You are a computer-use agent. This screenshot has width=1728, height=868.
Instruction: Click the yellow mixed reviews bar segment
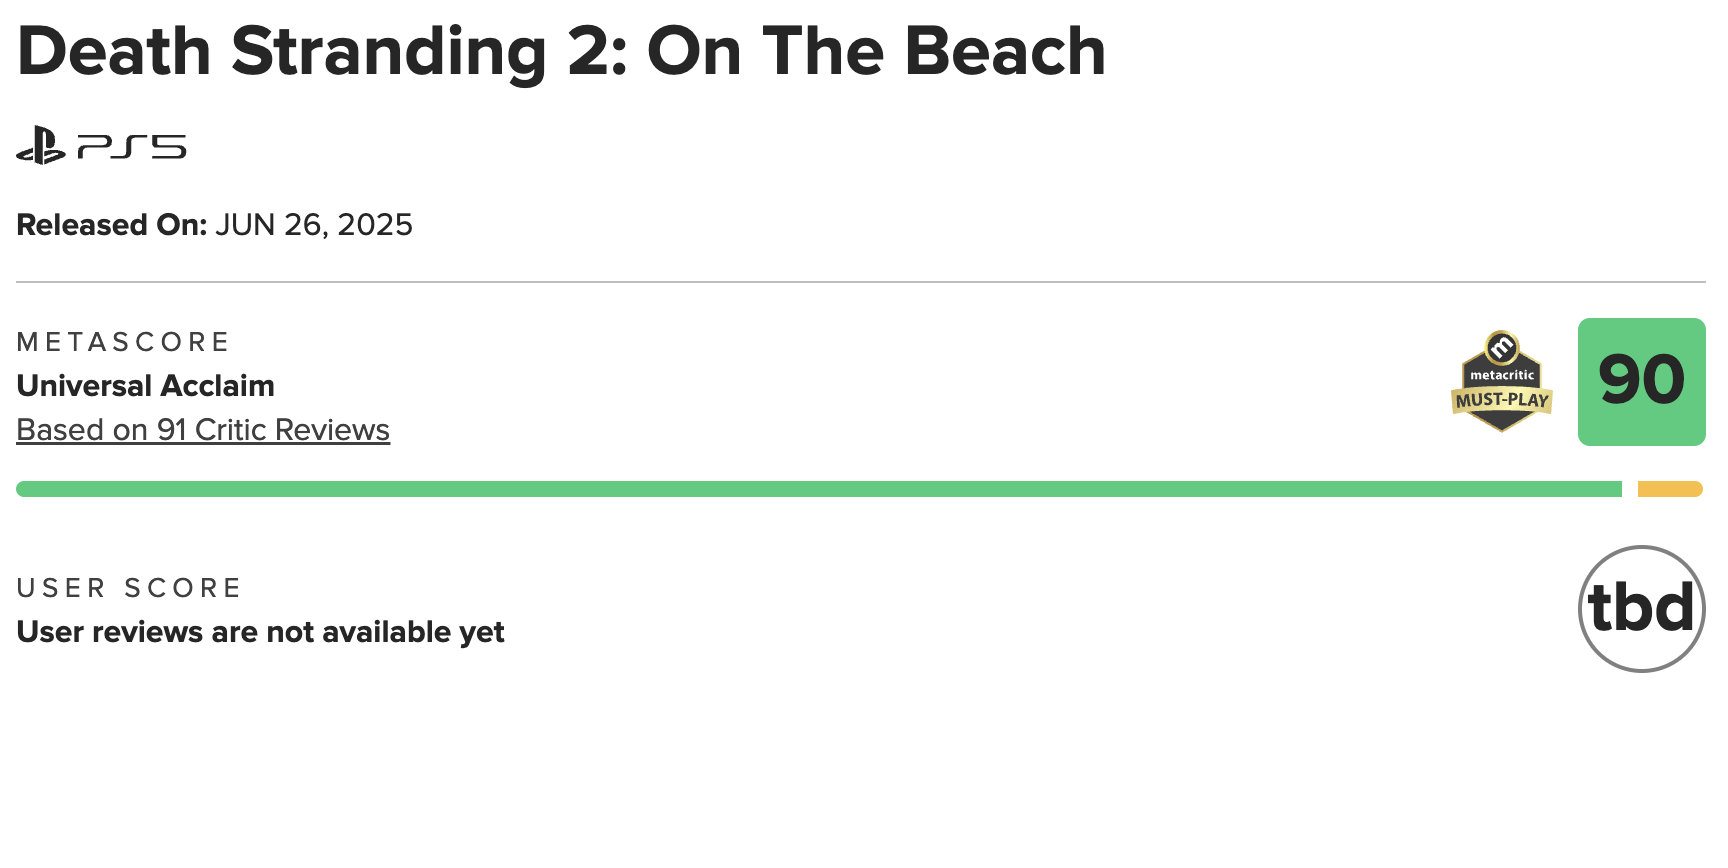pos(1670,489)
